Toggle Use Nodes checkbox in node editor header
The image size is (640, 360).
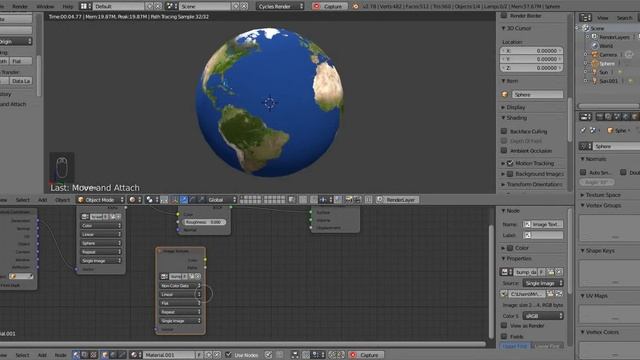(228, 355)
